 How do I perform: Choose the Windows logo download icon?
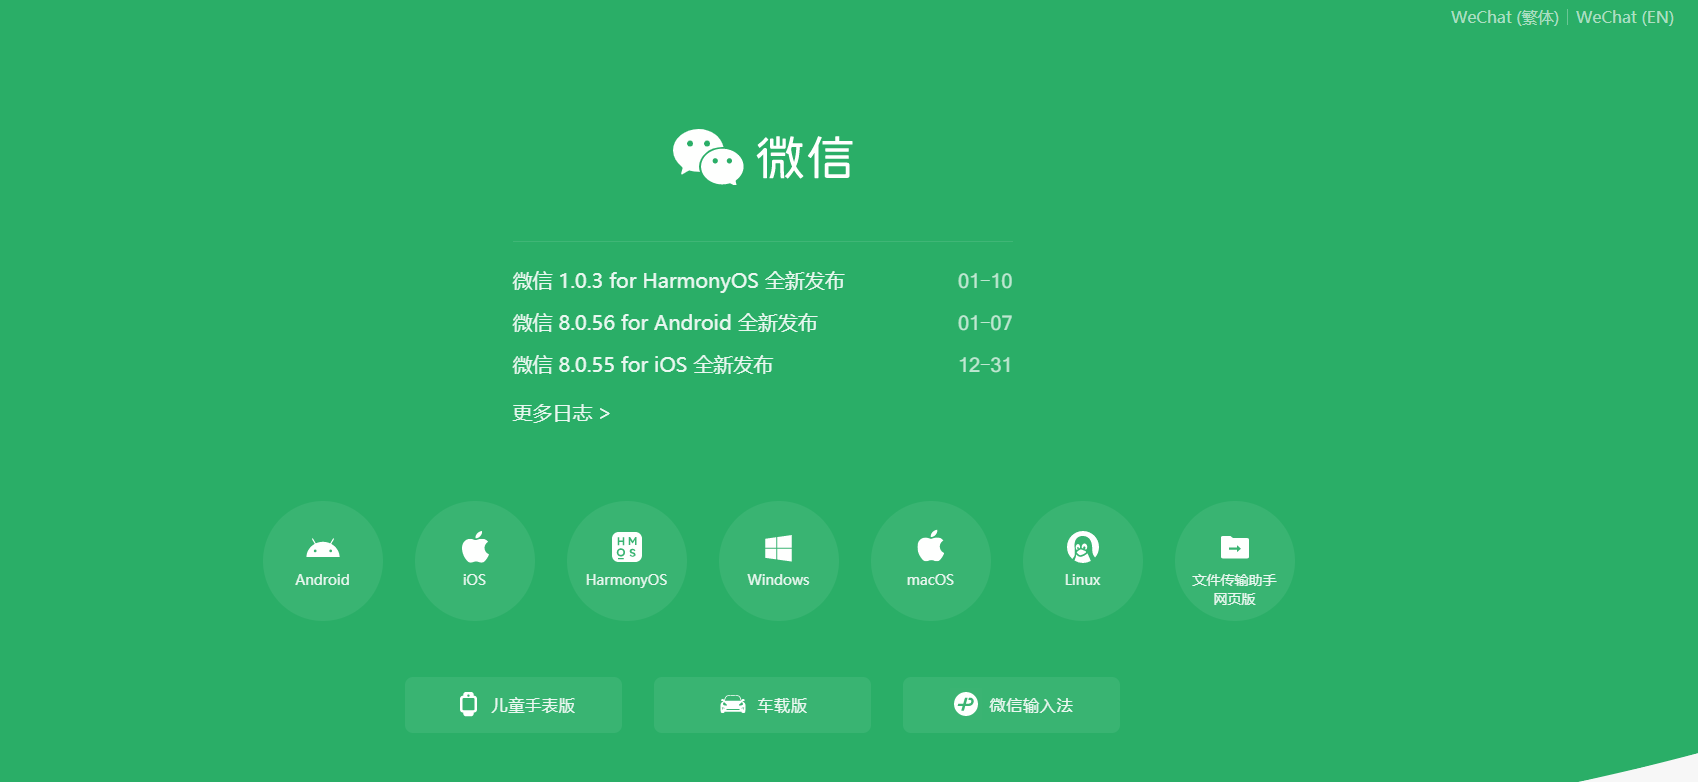point(778,548)
